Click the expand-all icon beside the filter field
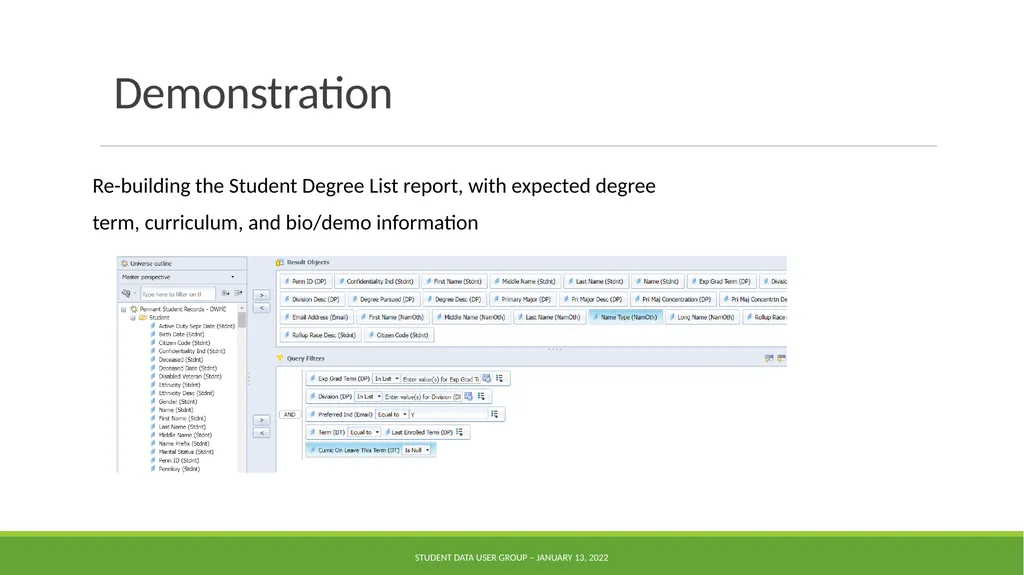The height and width of the screenshot is (575, 1024). click(x=225, y=293)
